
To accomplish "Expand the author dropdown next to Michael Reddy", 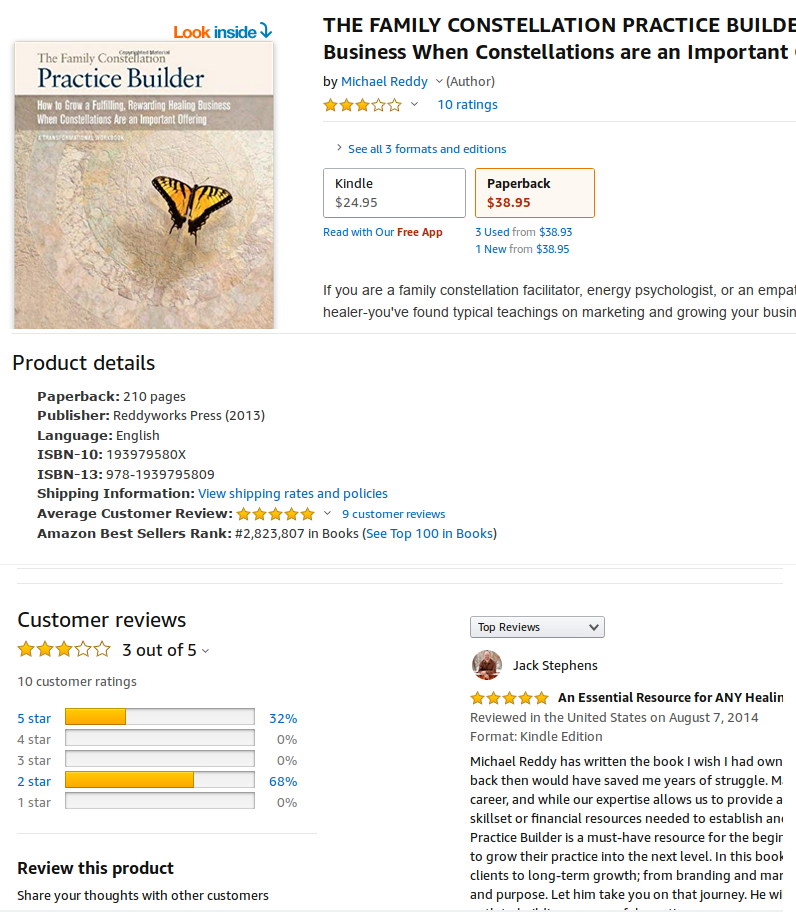I will [439, 82].
